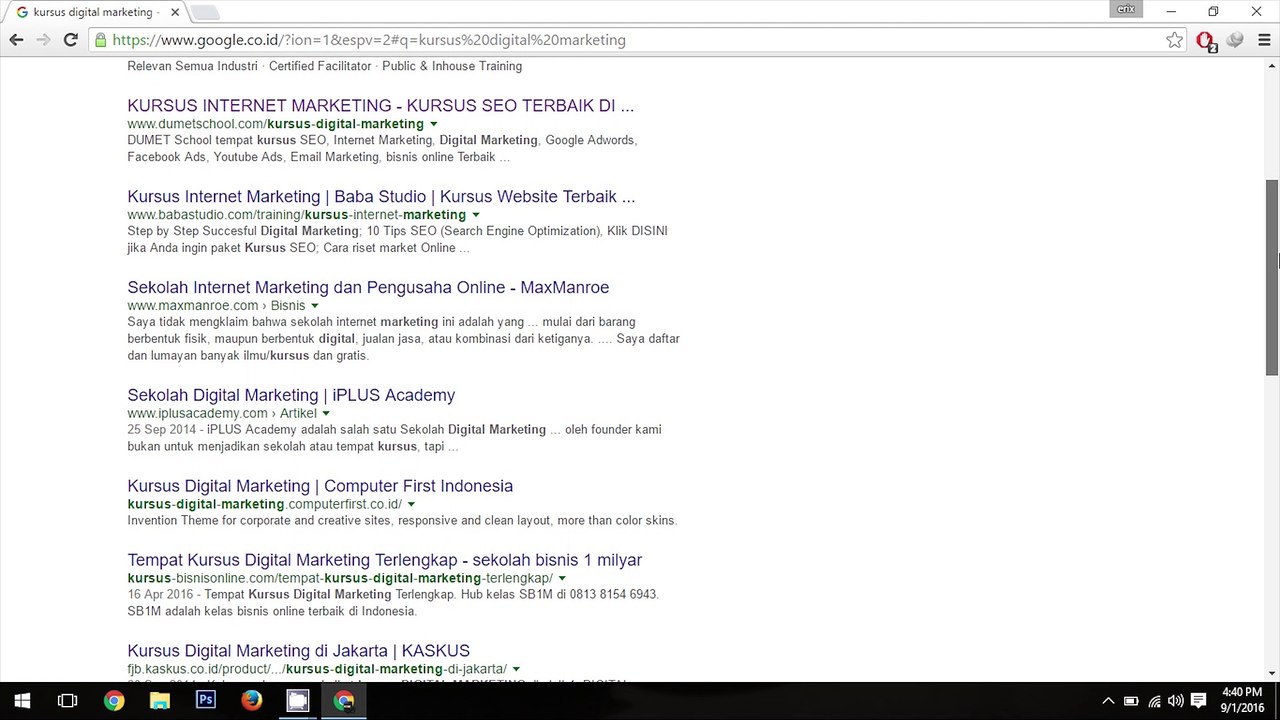Click the browser forward arrow
Screen dimensions: 1280x720
(x=43, y=40)
